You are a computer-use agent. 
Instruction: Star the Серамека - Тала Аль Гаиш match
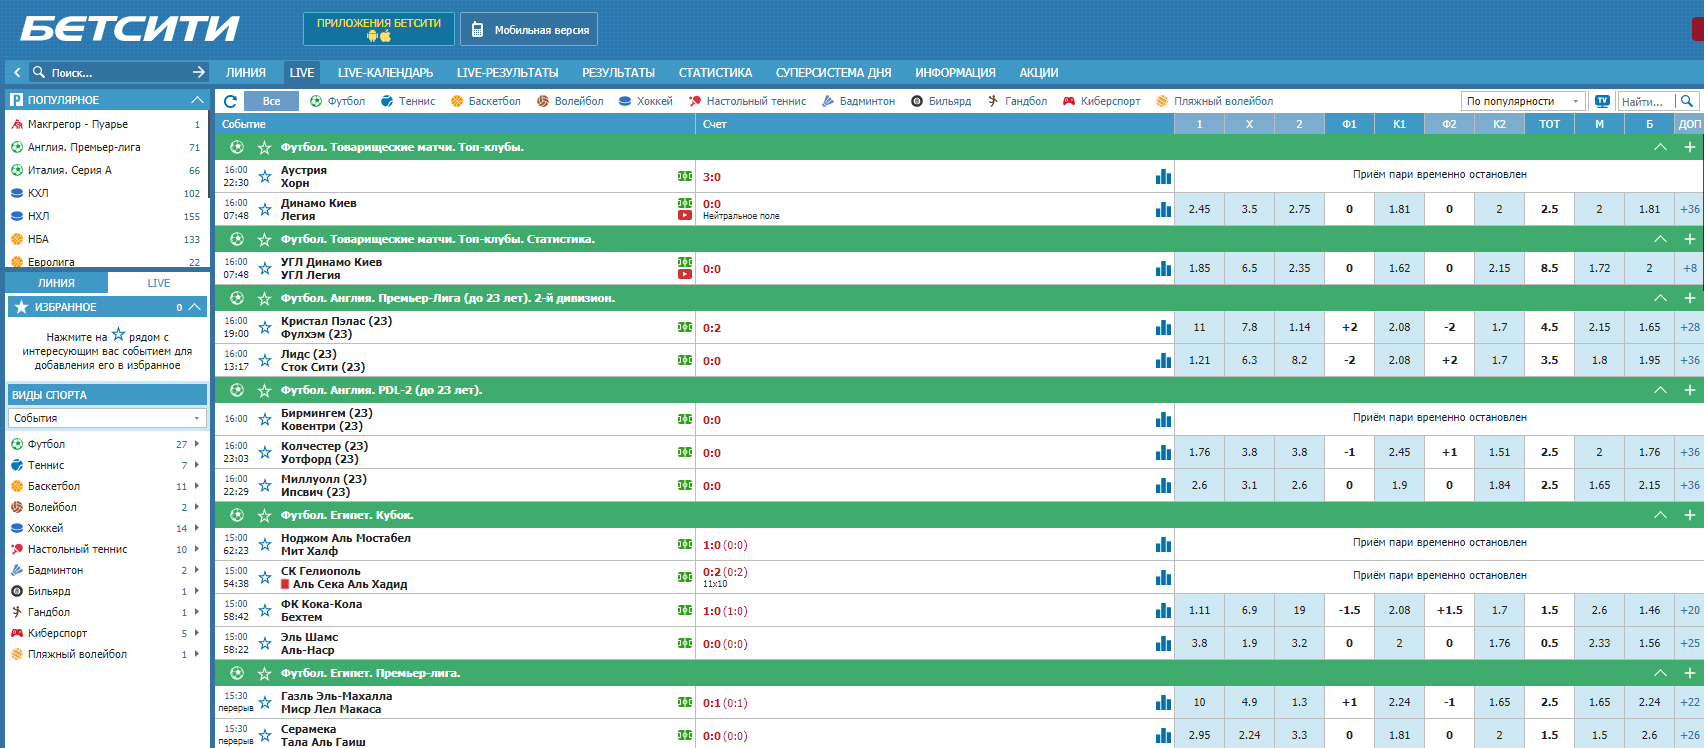pos(265,736)
